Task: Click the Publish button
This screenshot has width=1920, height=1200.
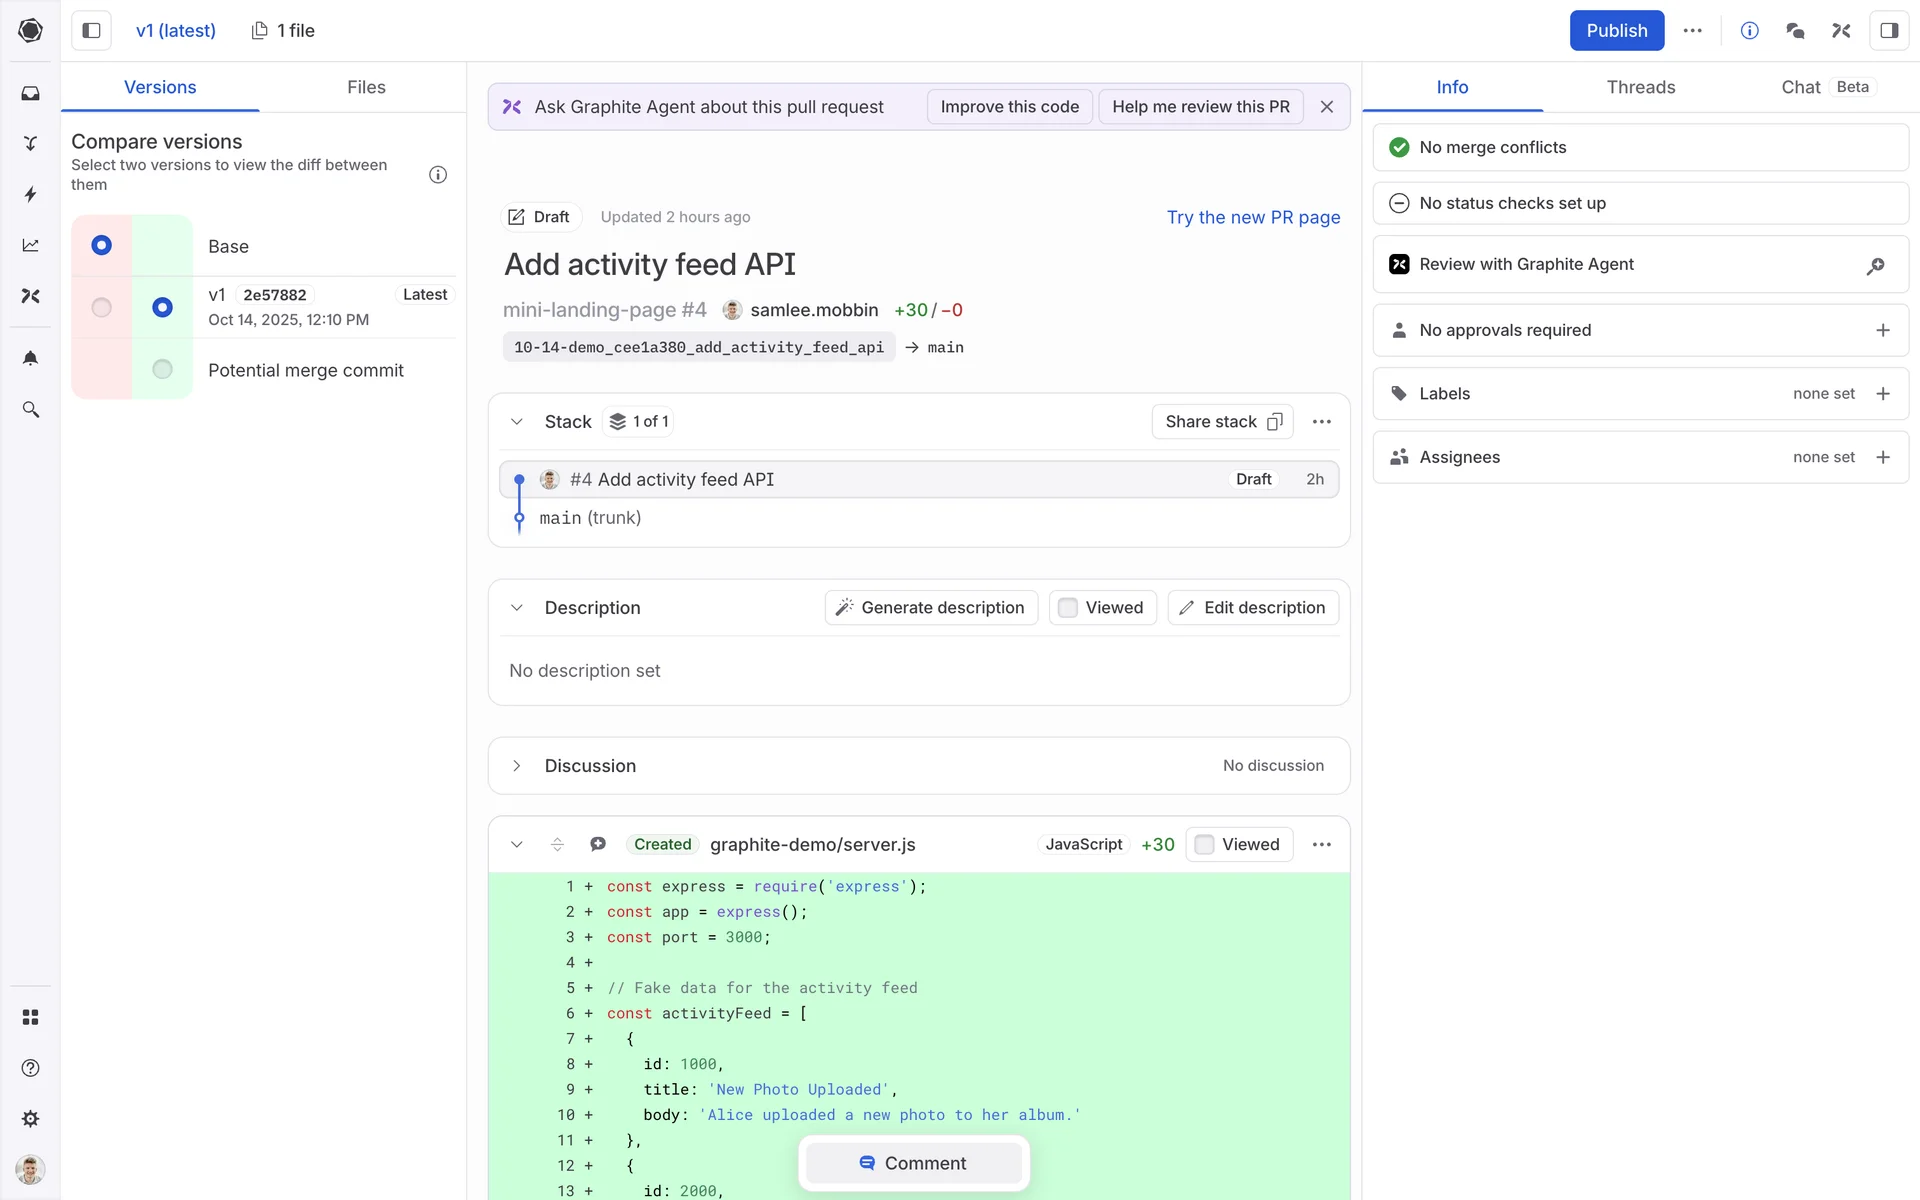Action: (x=1616, y=30)
